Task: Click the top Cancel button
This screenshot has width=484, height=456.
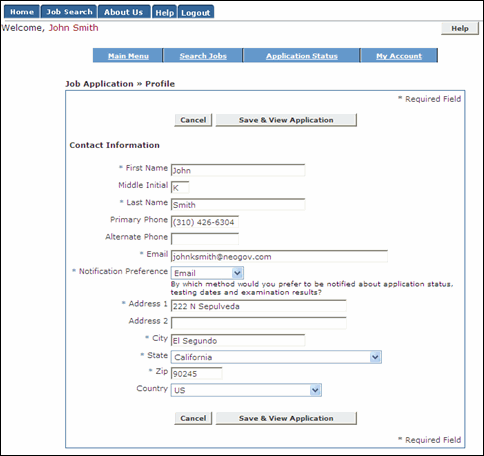Action: pos(193,120)
